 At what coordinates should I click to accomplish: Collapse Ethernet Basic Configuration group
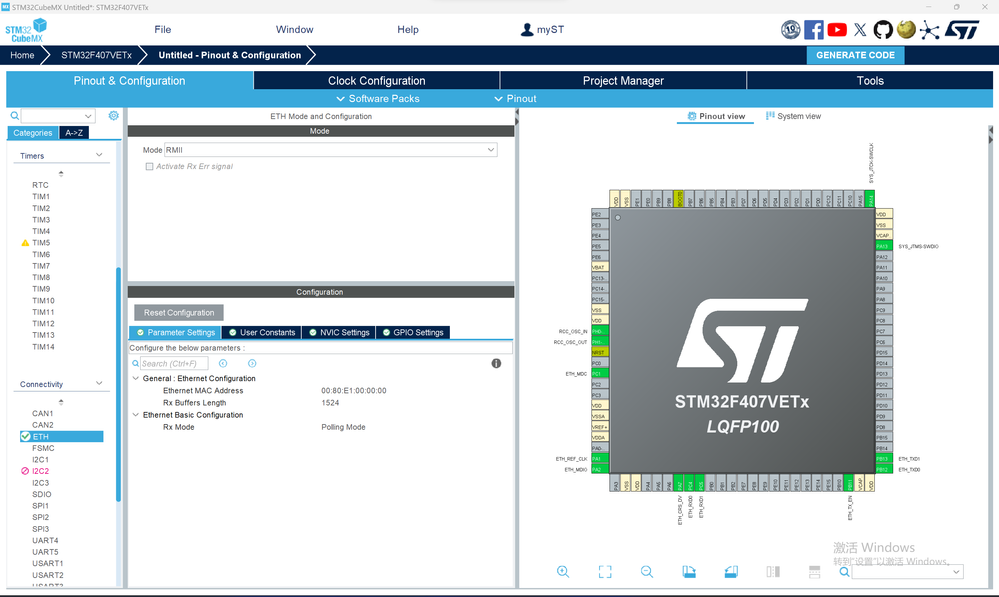coord(136,415)
